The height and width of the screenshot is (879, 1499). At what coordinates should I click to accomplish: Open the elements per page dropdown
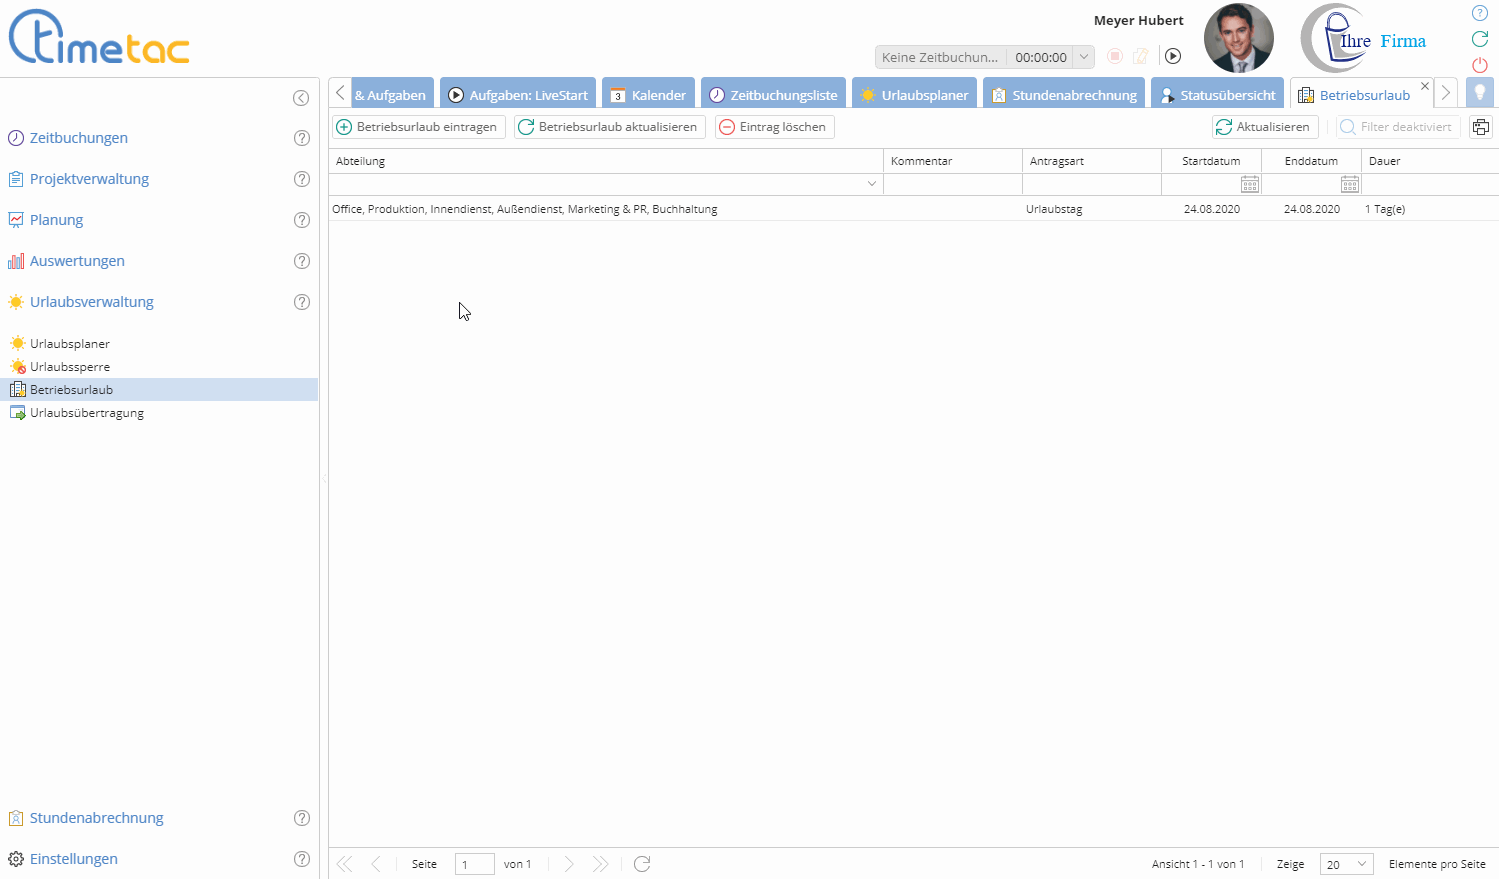pos(1346,864)
